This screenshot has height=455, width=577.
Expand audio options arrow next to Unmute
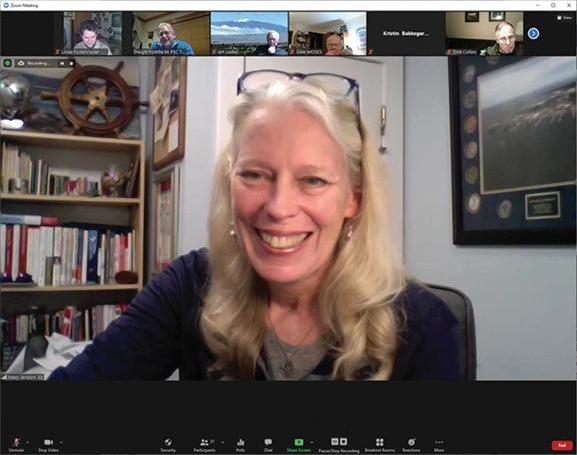[x=28, y=442]
